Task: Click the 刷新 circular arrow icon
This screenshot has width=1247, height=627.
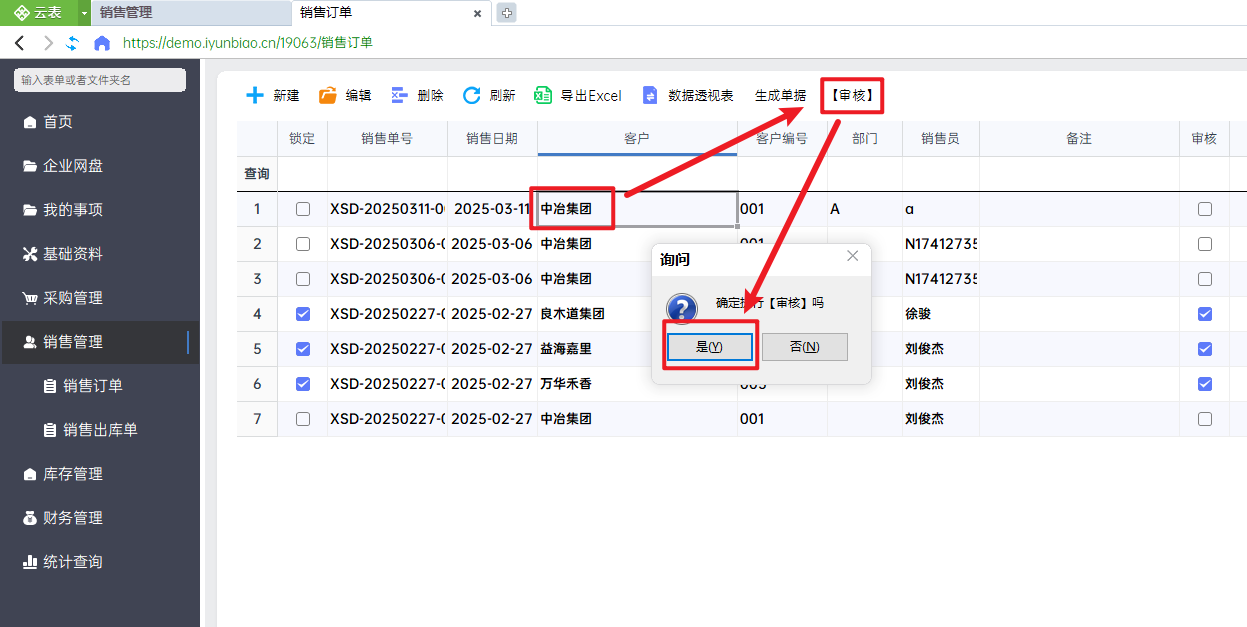Action: [472, 95]
